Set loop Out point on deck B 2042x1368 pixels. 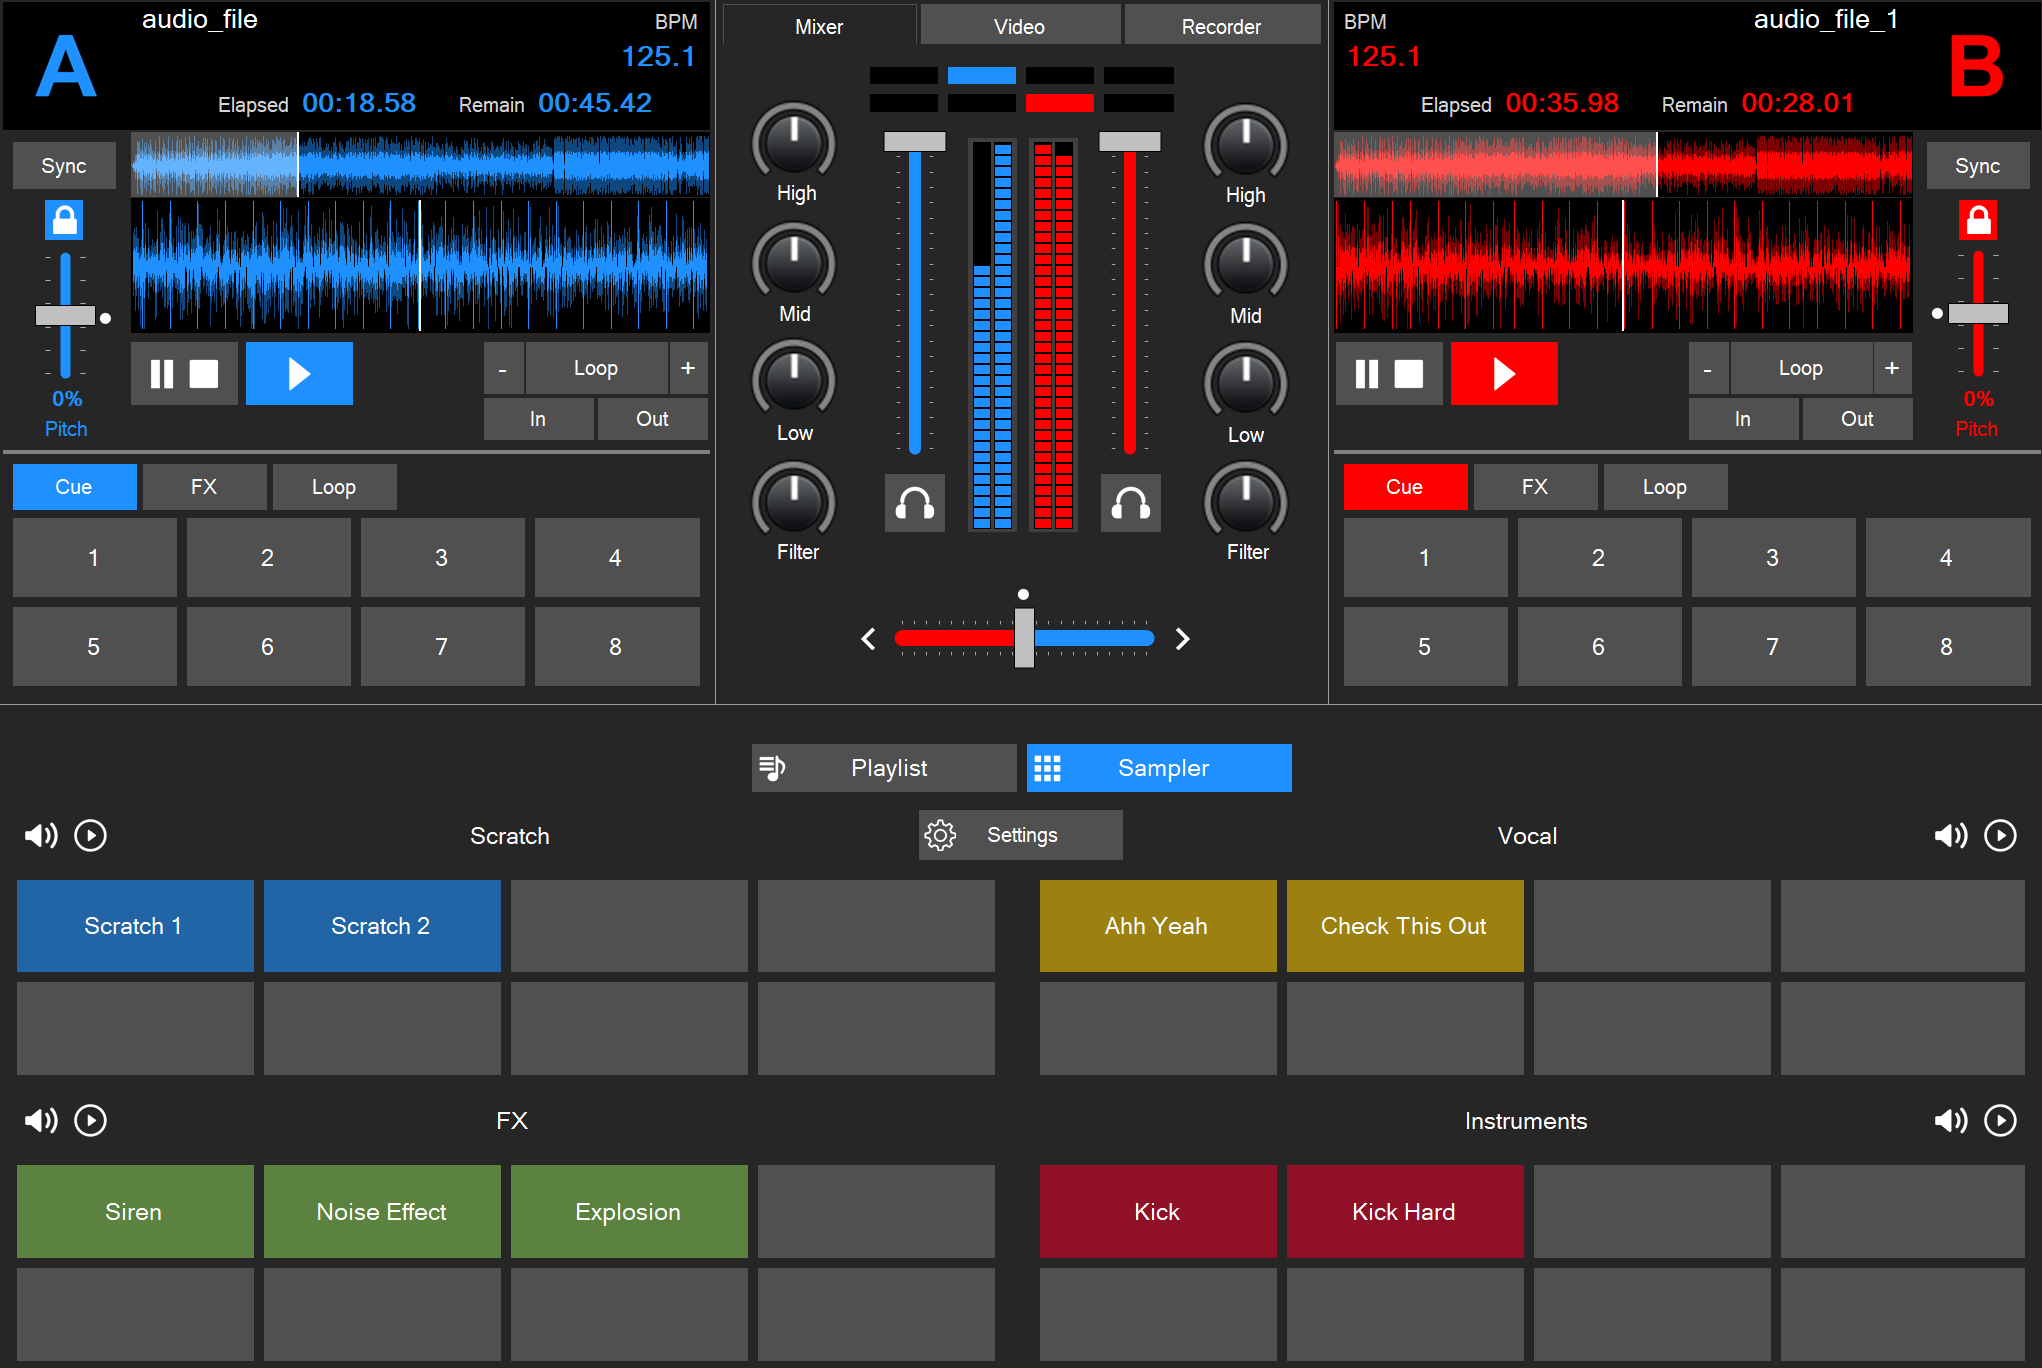(1857, 419)
